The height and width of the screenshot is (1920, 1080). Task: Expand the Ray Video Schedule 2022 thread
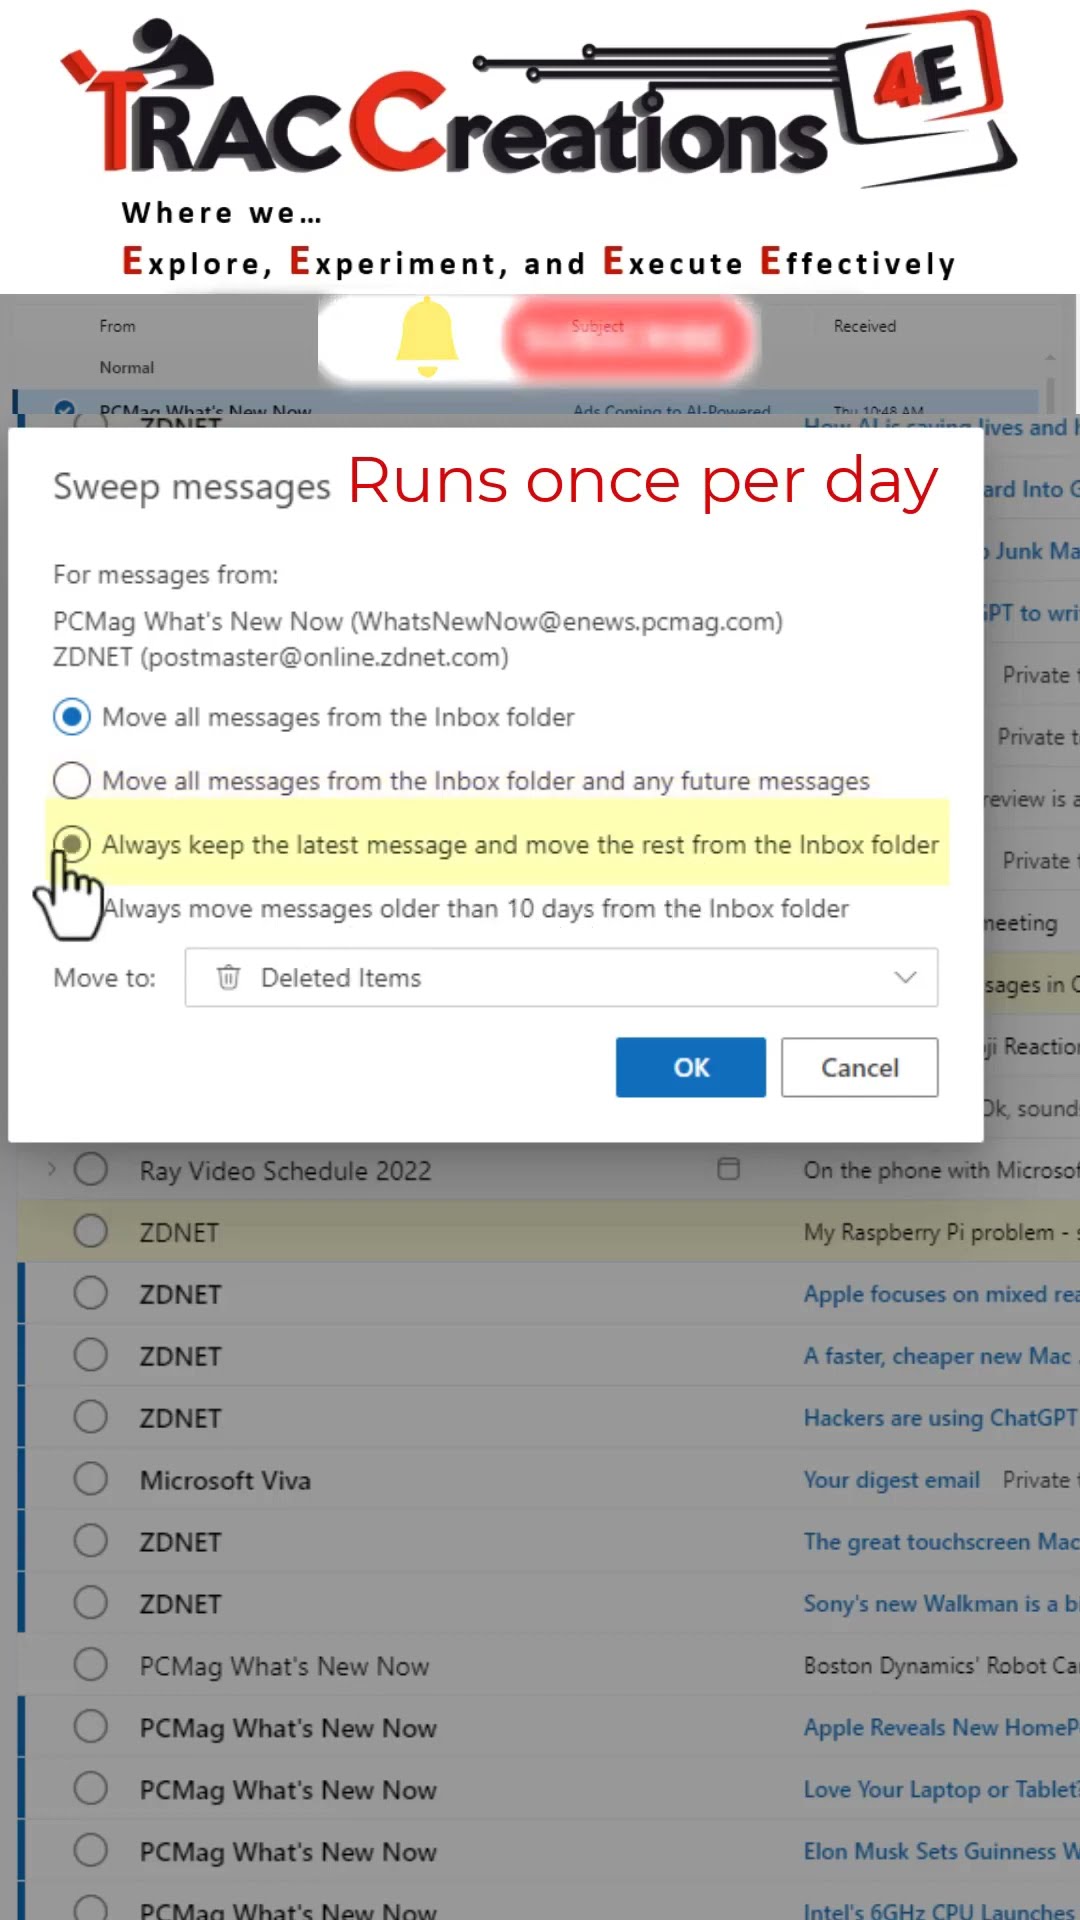[x=52, y=1169]
